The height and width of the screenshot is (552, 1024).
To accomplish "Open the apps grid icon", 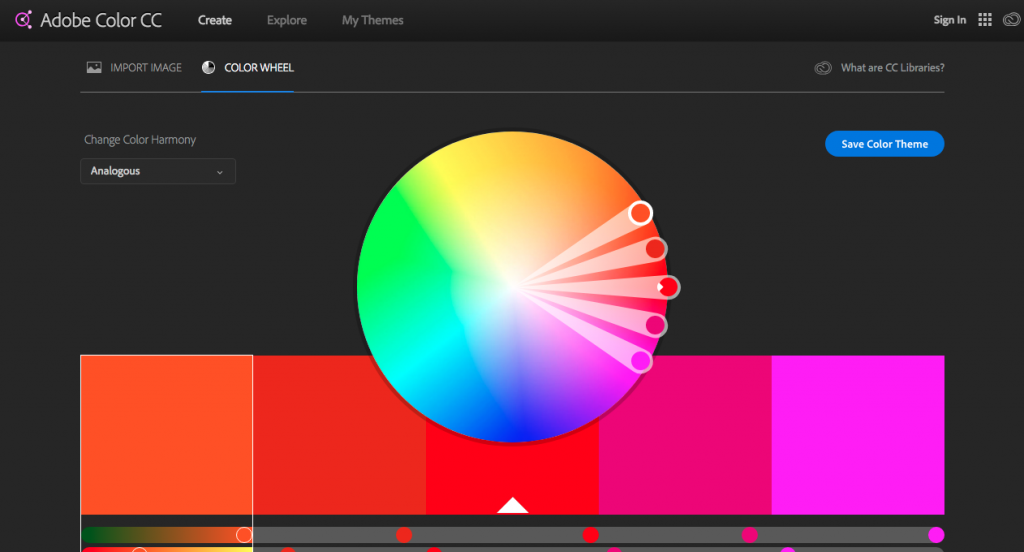I will click(985, 20).
